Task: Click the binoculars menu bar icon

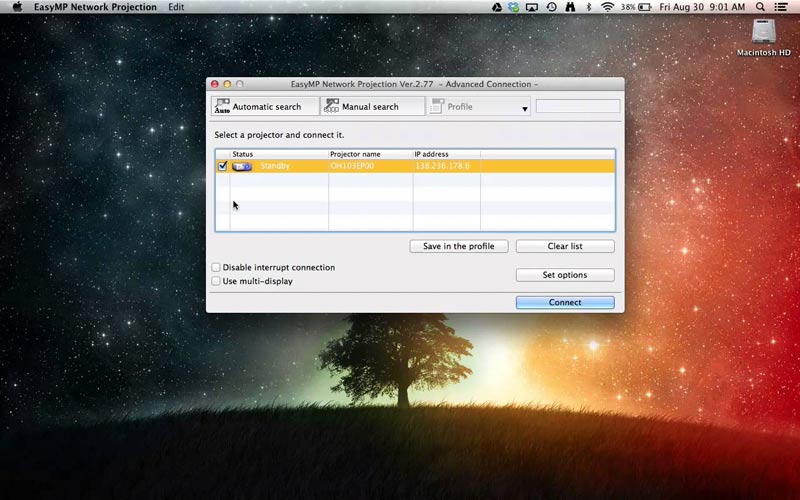Action: click(x=570, y=7)
